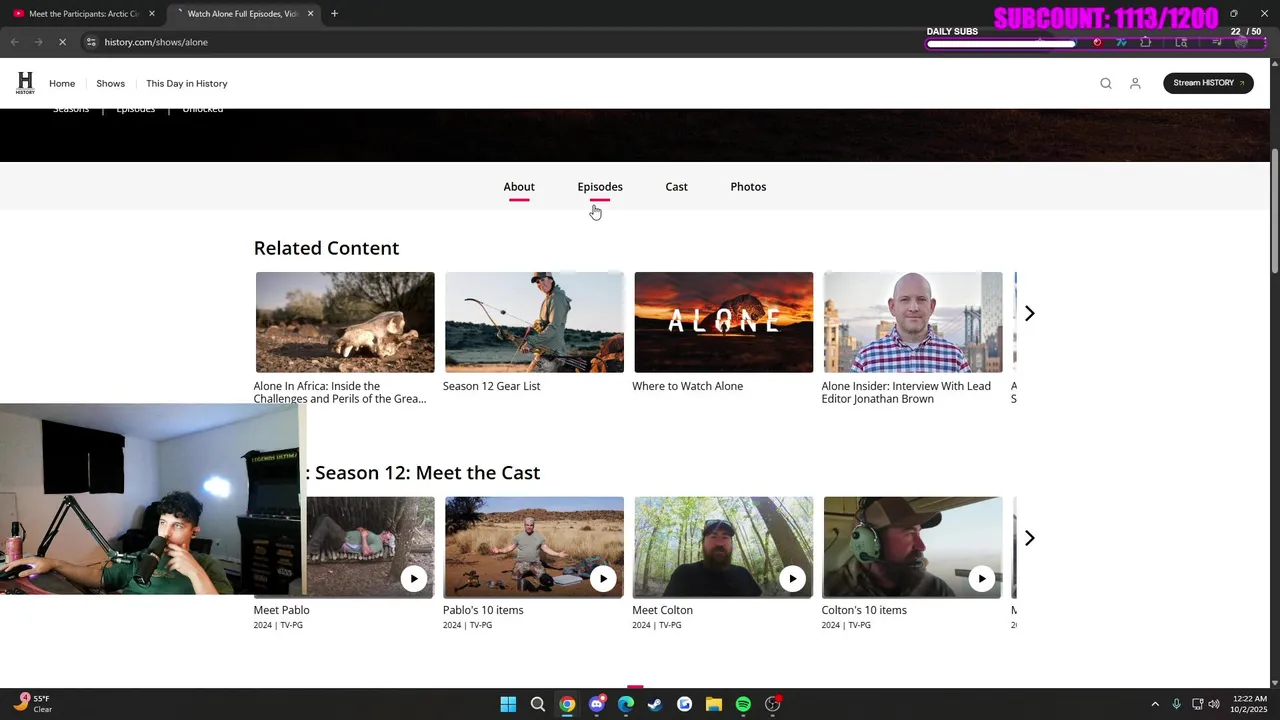Show hidden system tray icons chevron
The image size is (1280, 720).
coord(1155,704)
